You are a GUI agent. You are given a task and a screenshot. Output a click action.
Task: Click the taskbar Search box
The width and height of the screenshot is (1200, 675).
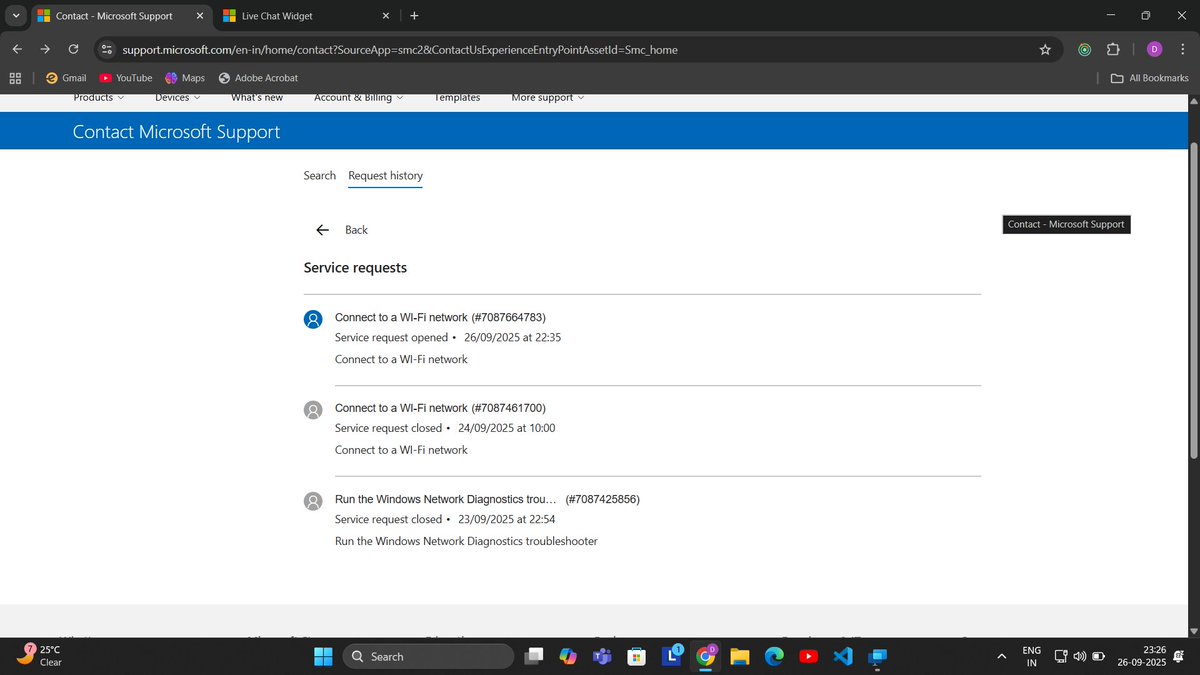[x=428, y=656]
